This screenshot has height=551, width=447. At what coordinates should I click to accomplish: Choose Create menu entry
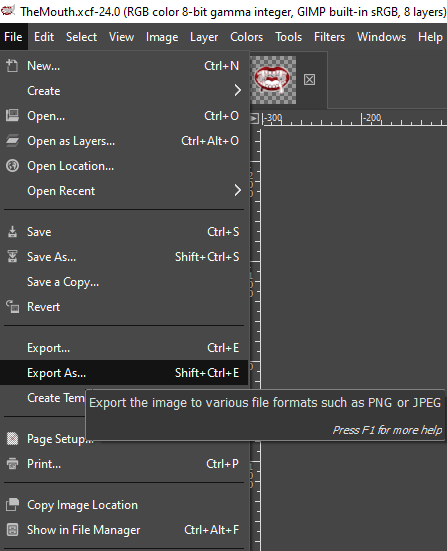click(124, 91)
